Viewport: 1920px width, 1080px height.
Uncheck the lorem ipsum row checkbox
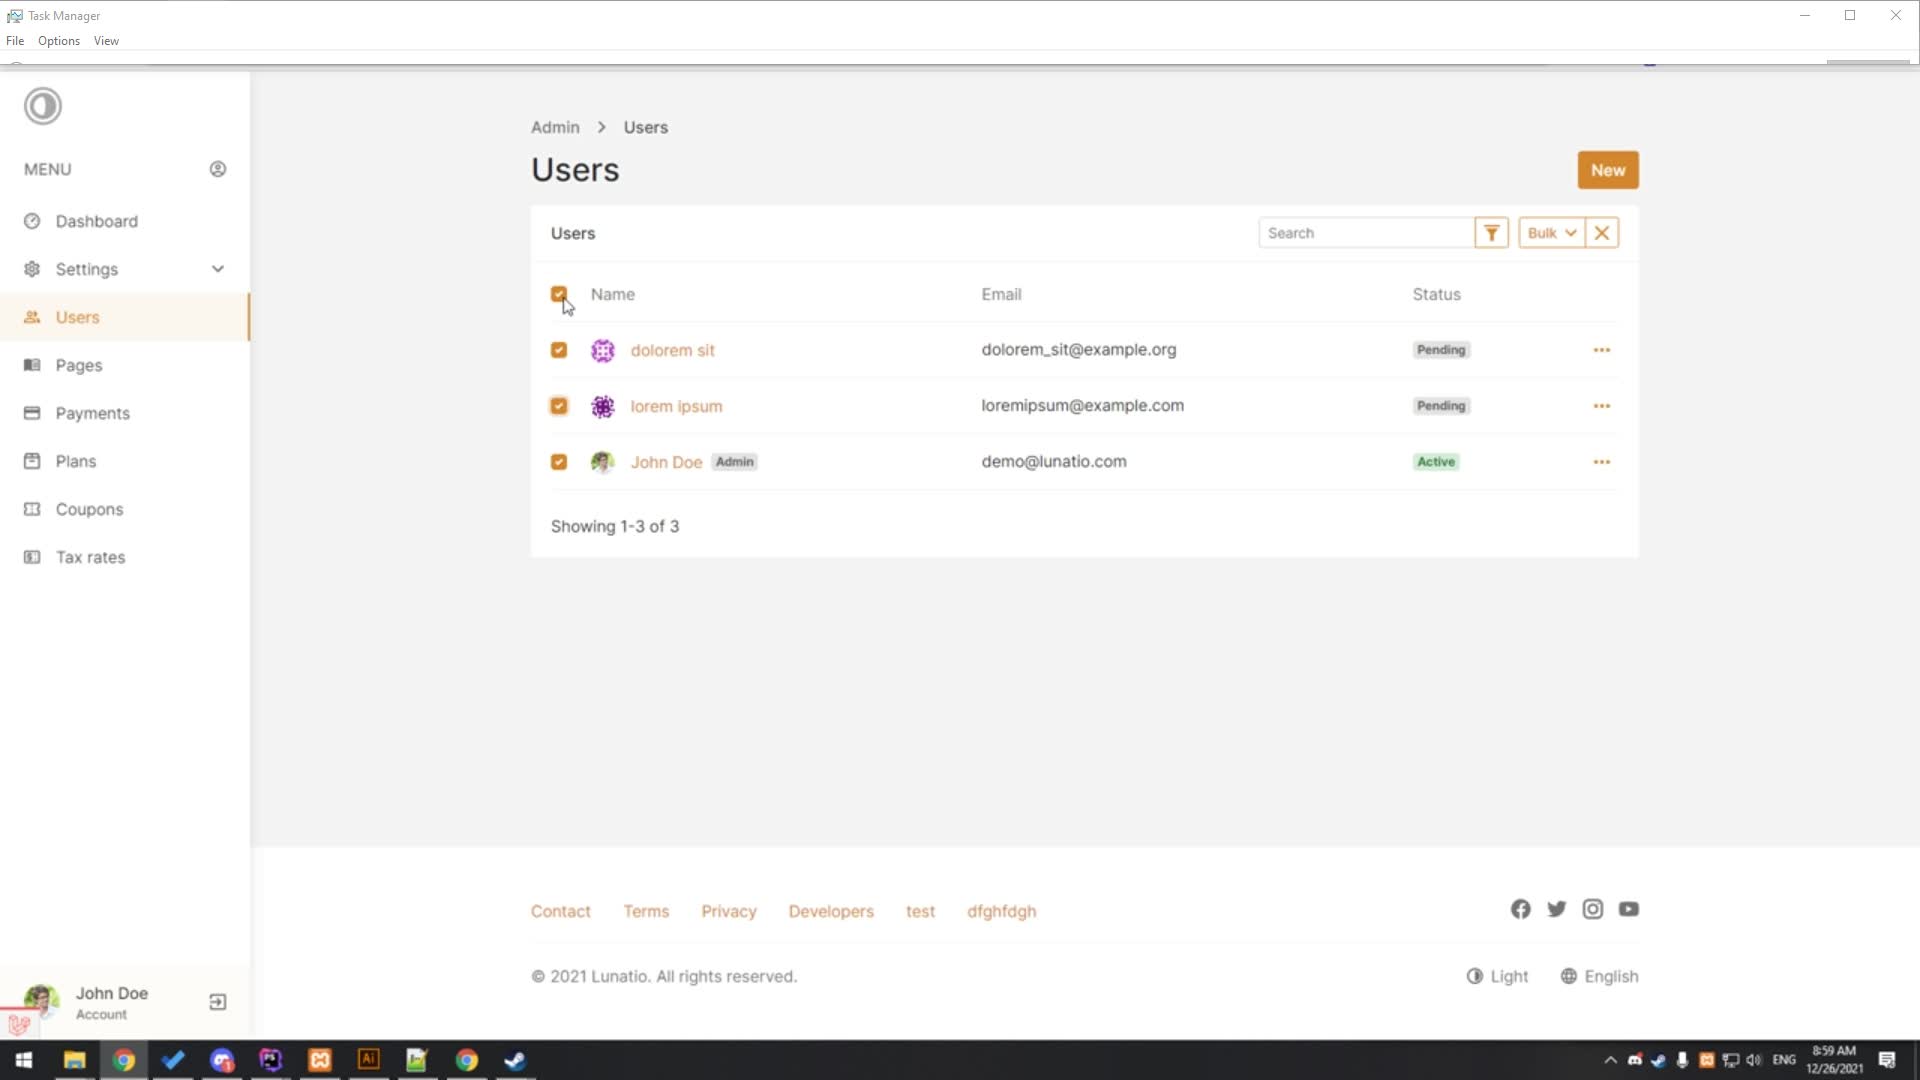pyautogui.click(x=559, y=406)
